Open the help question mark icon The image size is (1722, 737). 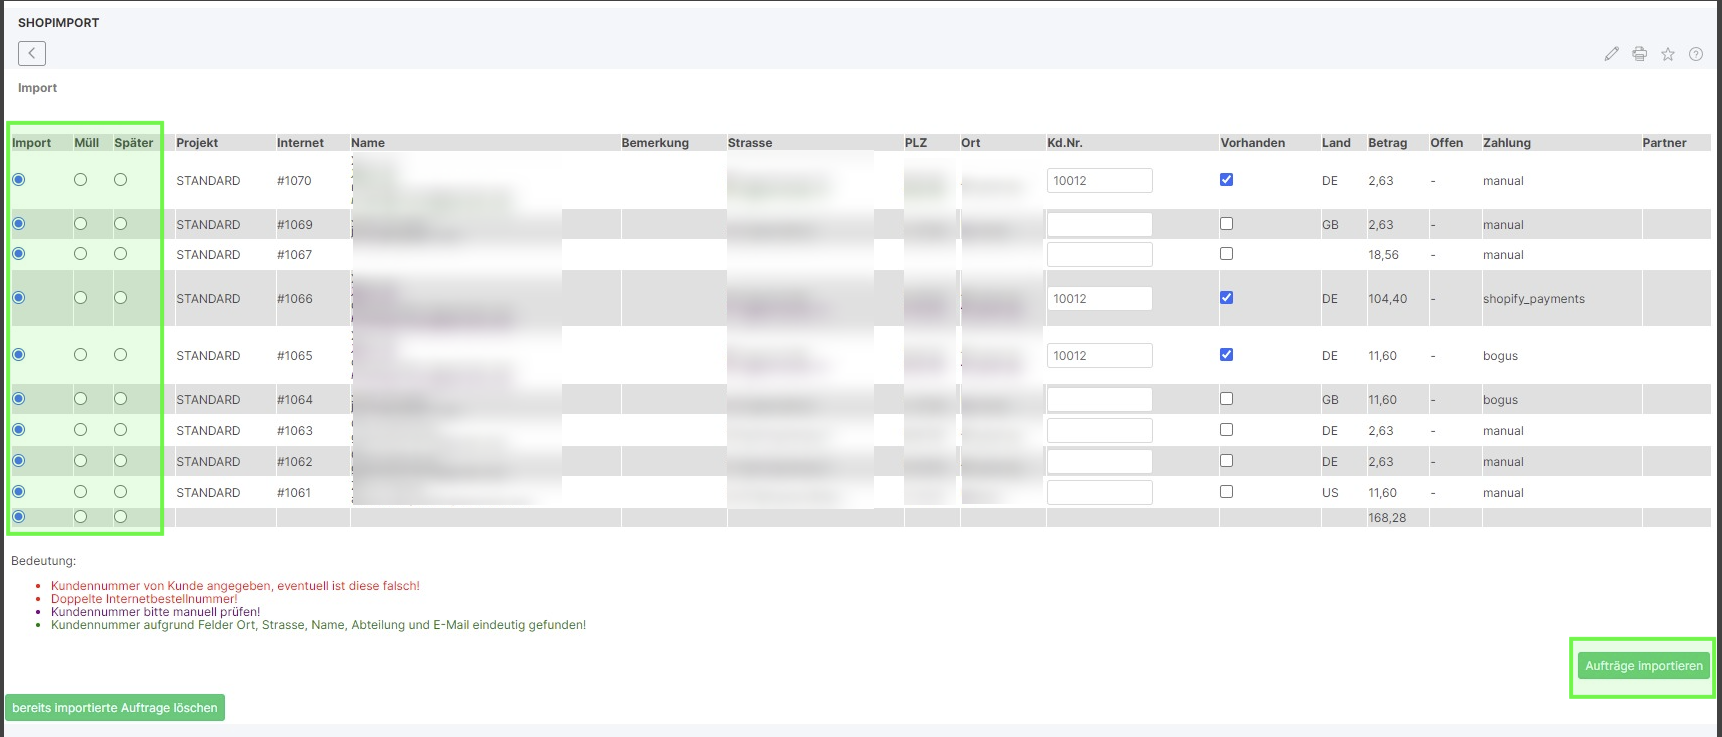(x=1695, y=54)
